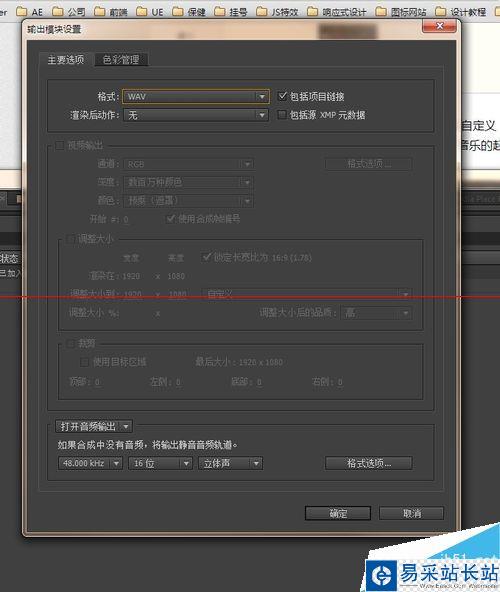Viewport: 500px width, 592px height.
Task: Click the 取消 button
Action: point(411,513)
